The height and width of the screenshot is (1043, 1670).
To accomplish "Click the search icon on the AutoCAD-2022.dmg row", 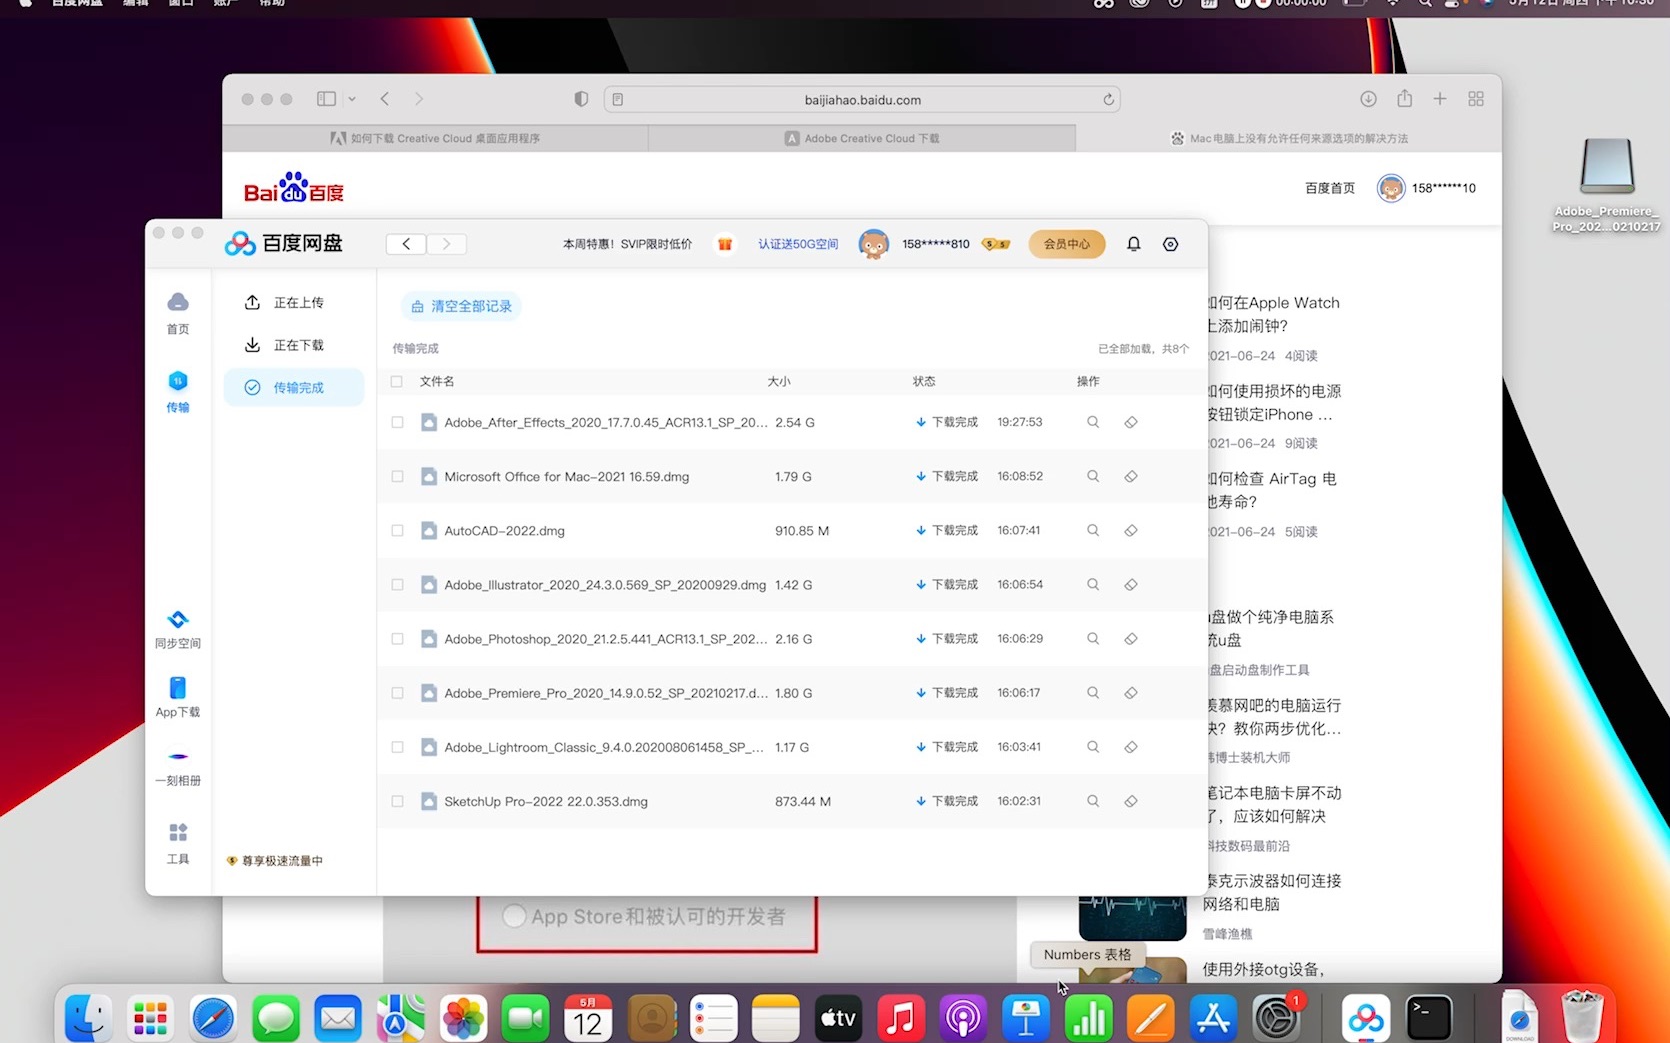I will [1092, 530].
